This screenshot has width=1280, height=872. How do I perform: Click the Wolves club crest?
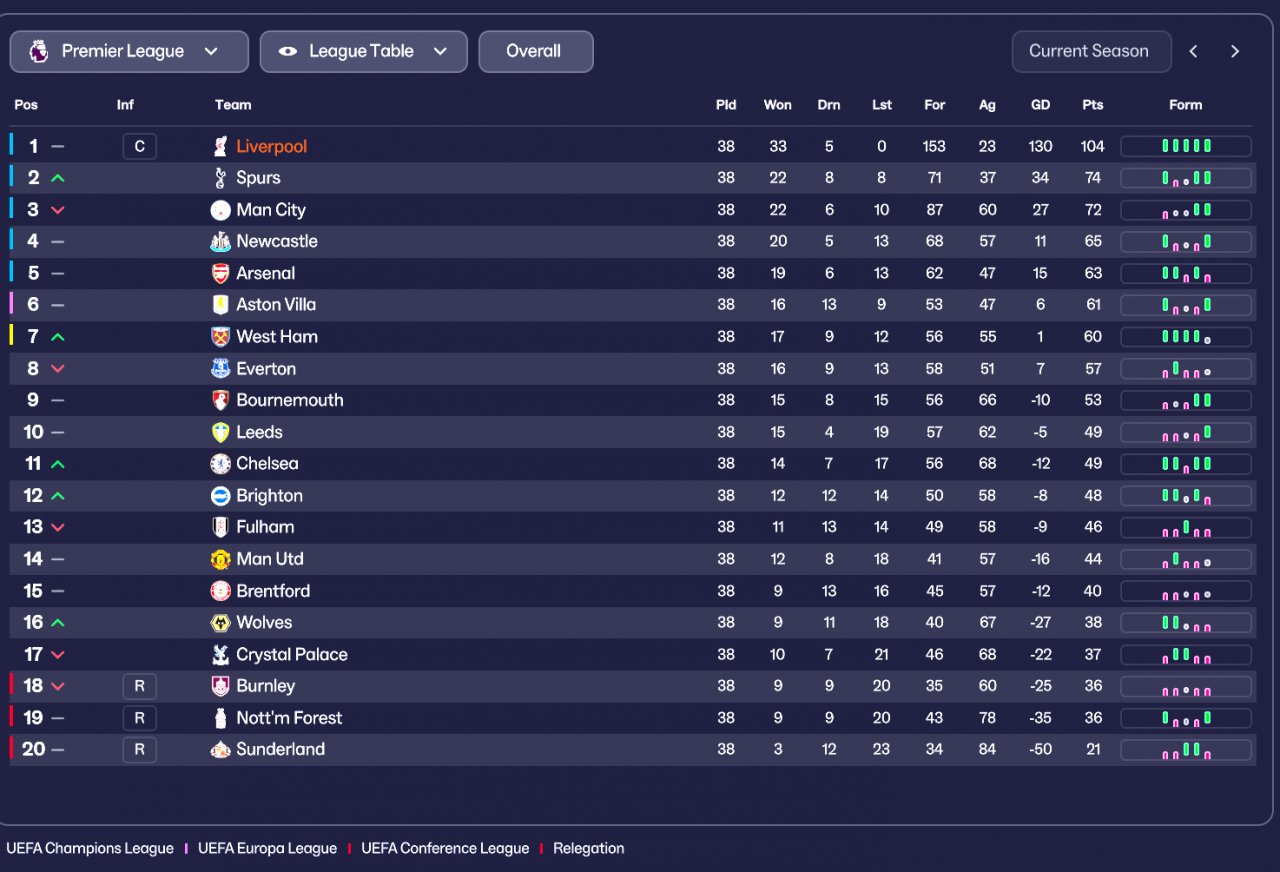[x=220, y=623]
